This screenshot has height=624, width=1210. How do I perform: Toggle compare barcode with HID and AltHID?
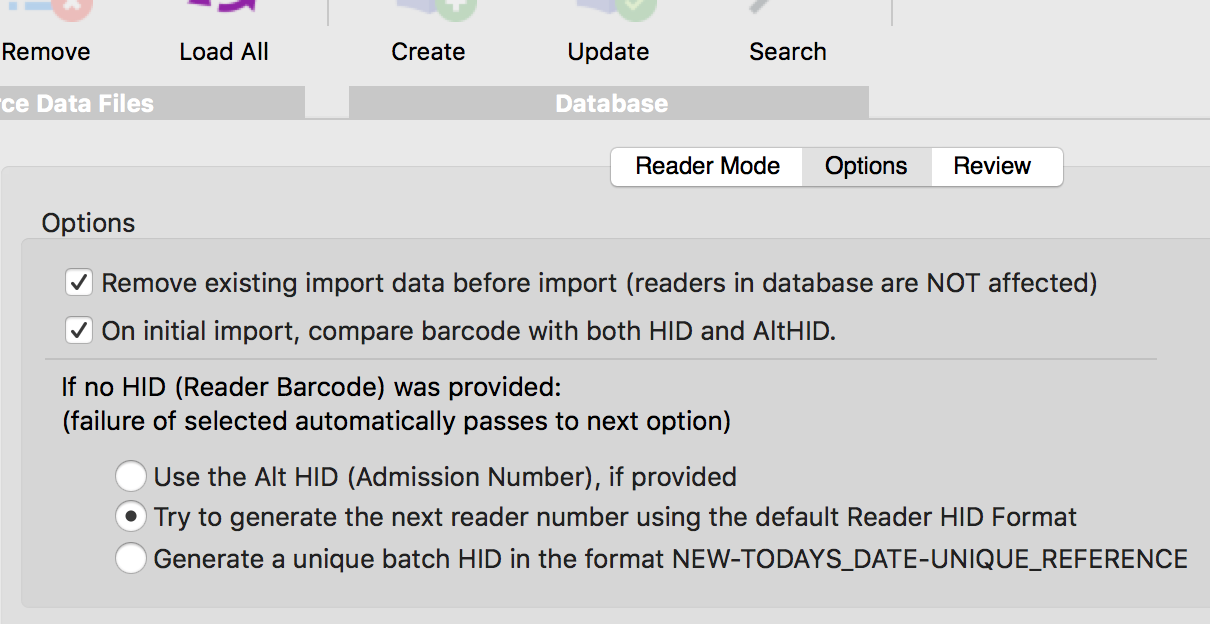79,331
